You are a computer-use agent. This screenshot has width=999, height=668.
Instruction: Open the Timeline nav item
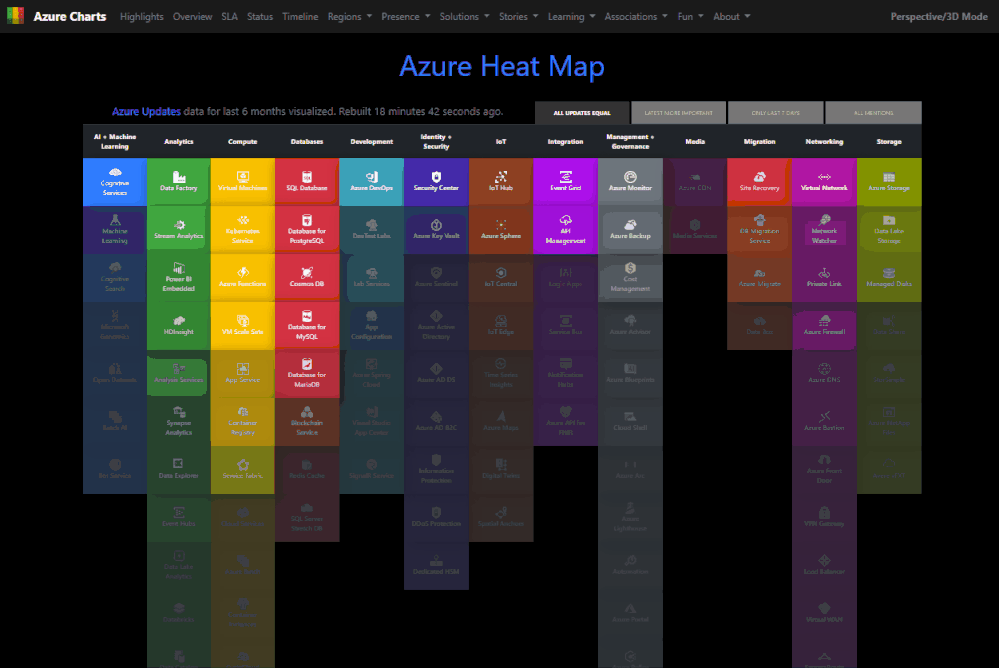(300, 17)
